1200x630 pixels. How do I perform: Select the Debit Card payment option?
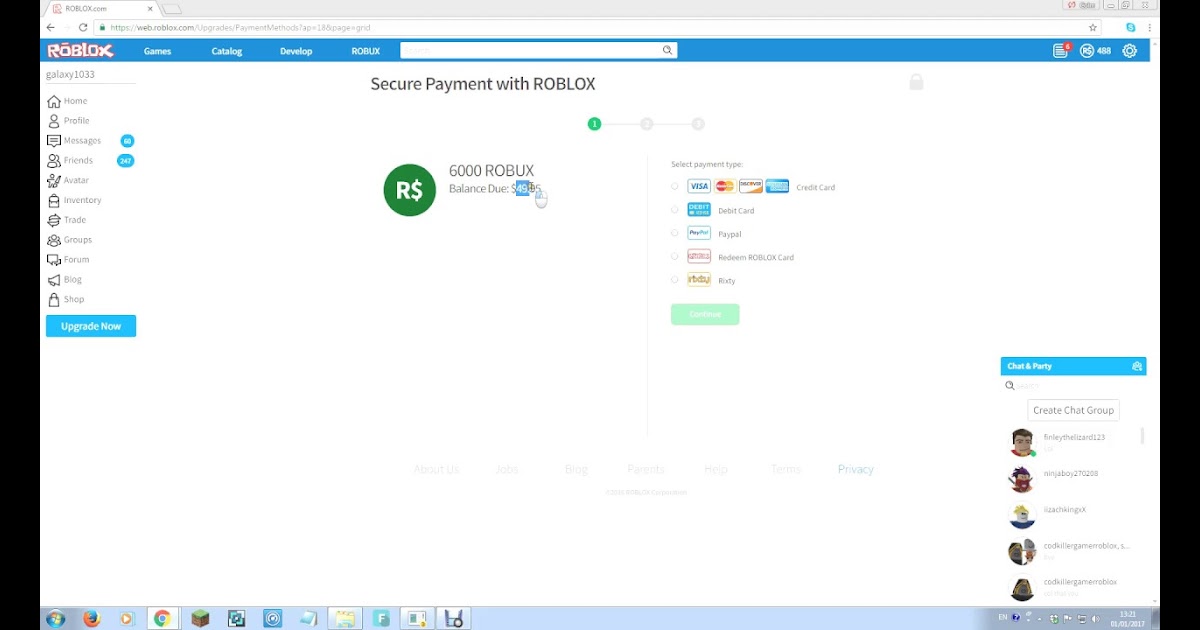(x=675, y=210)
